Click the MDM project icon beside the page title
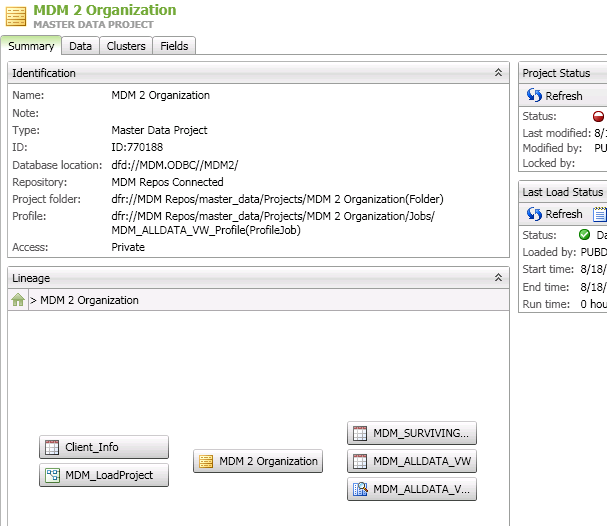The image size is (607, 526). [18, 16]
